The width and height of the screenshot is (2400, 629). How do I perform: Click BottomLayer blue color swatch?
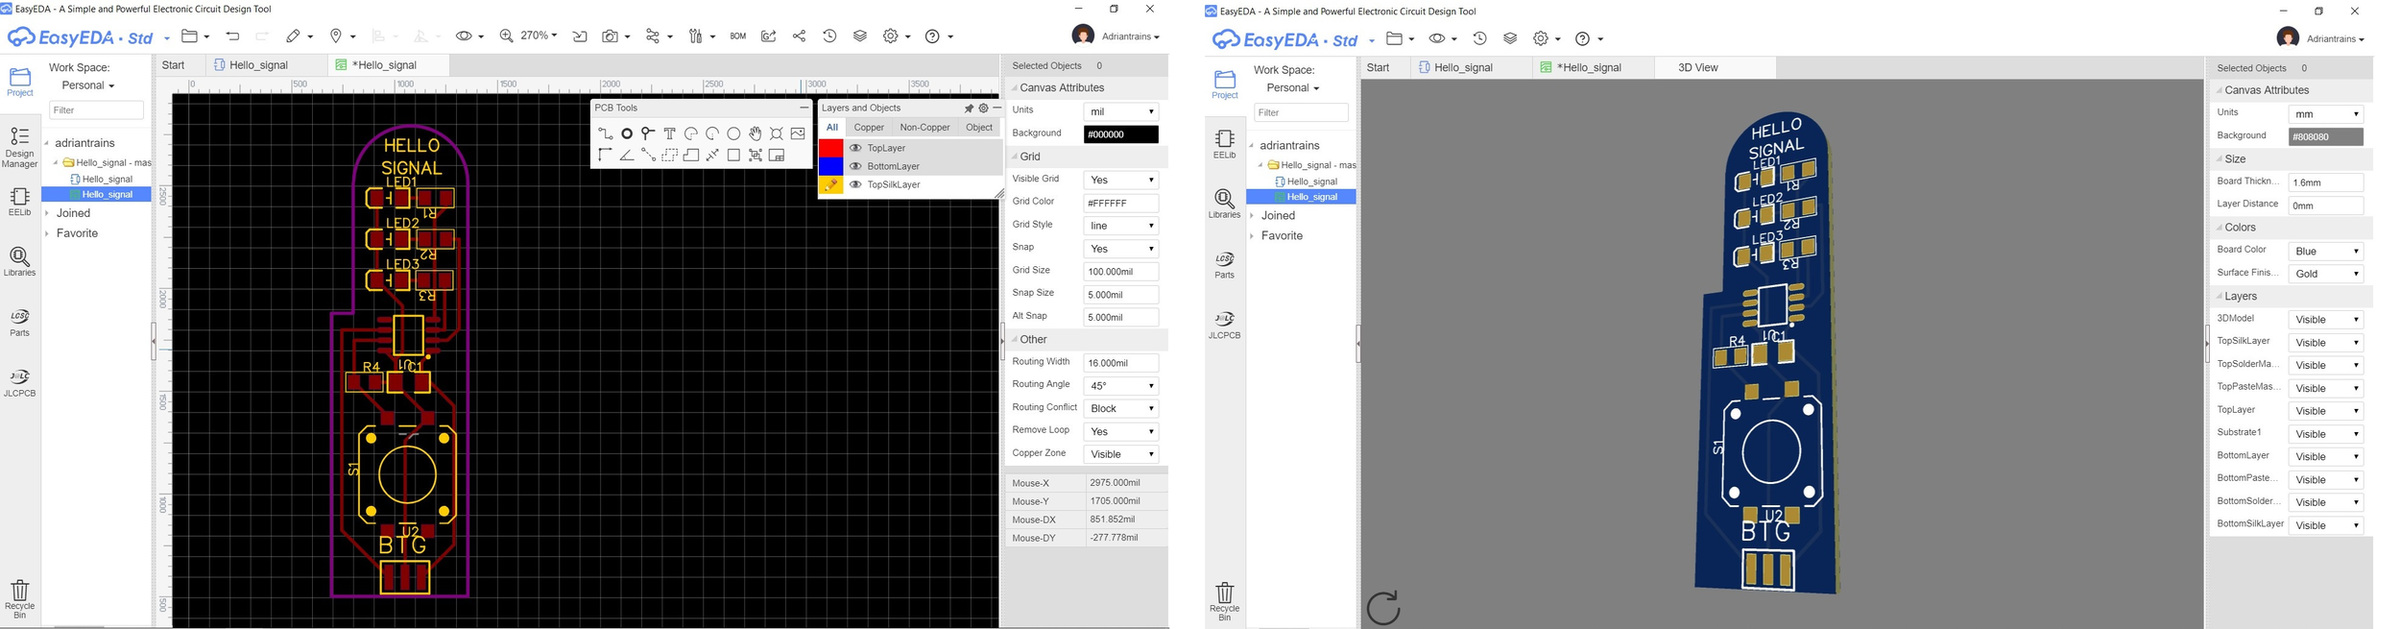(831, 166)
